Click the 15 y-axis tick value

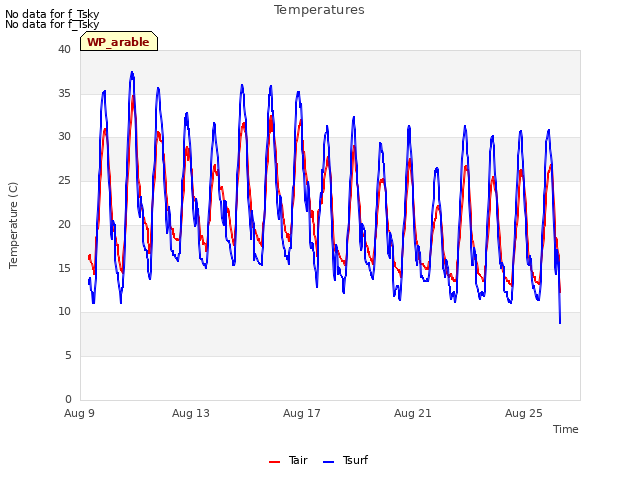pos(64,268)
